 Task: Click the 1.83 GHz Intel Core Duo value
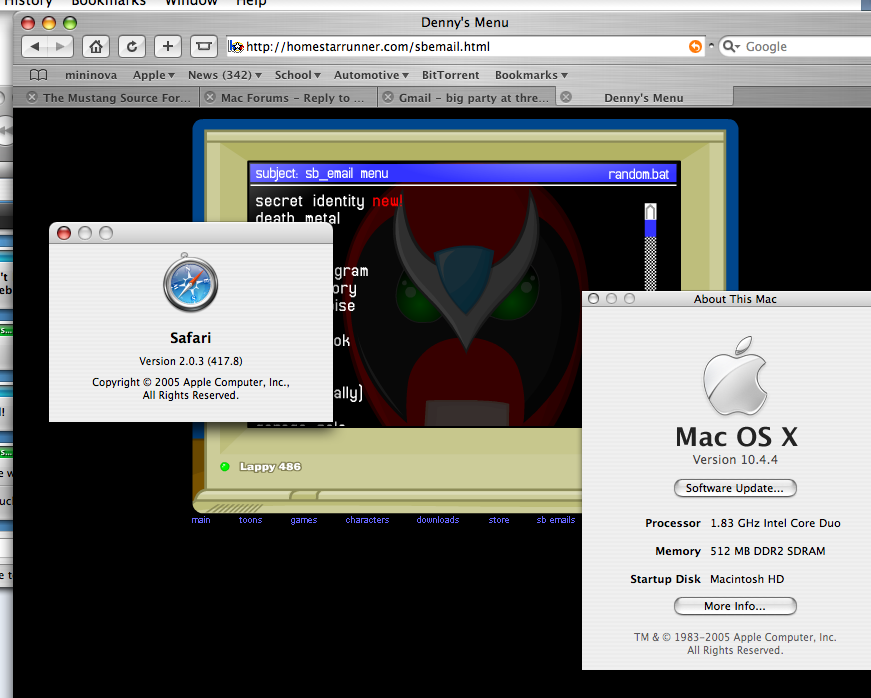pos(775,523)
